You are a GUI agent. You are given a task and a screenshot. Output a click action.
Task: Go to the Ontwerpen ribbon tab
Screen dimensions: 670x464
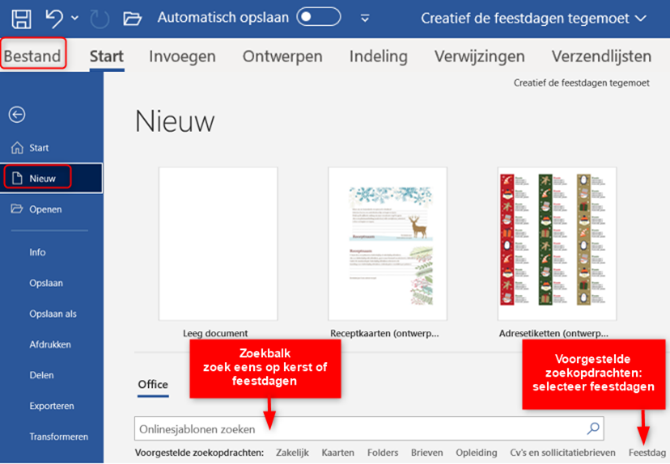tap(282, 56)
